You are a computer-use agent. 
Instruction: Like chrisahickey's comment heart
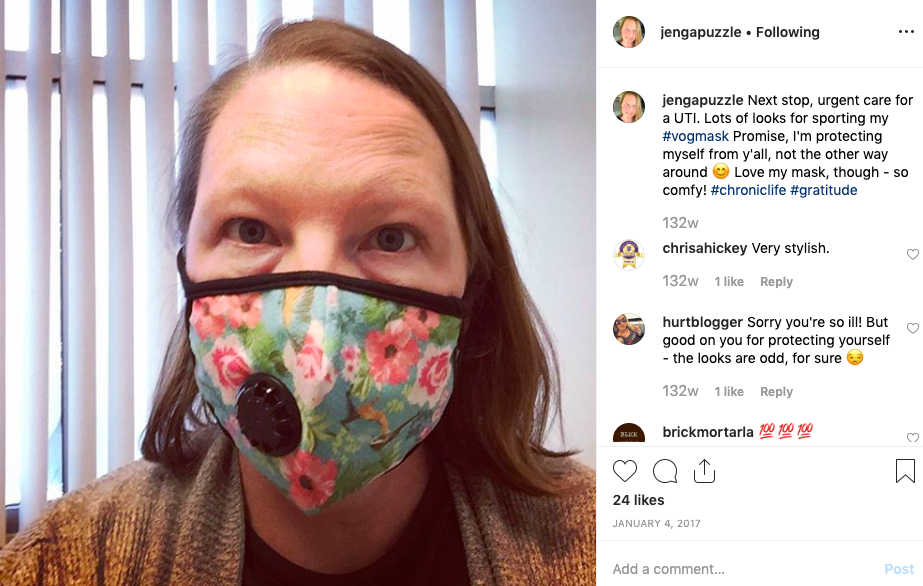[912, 254]
